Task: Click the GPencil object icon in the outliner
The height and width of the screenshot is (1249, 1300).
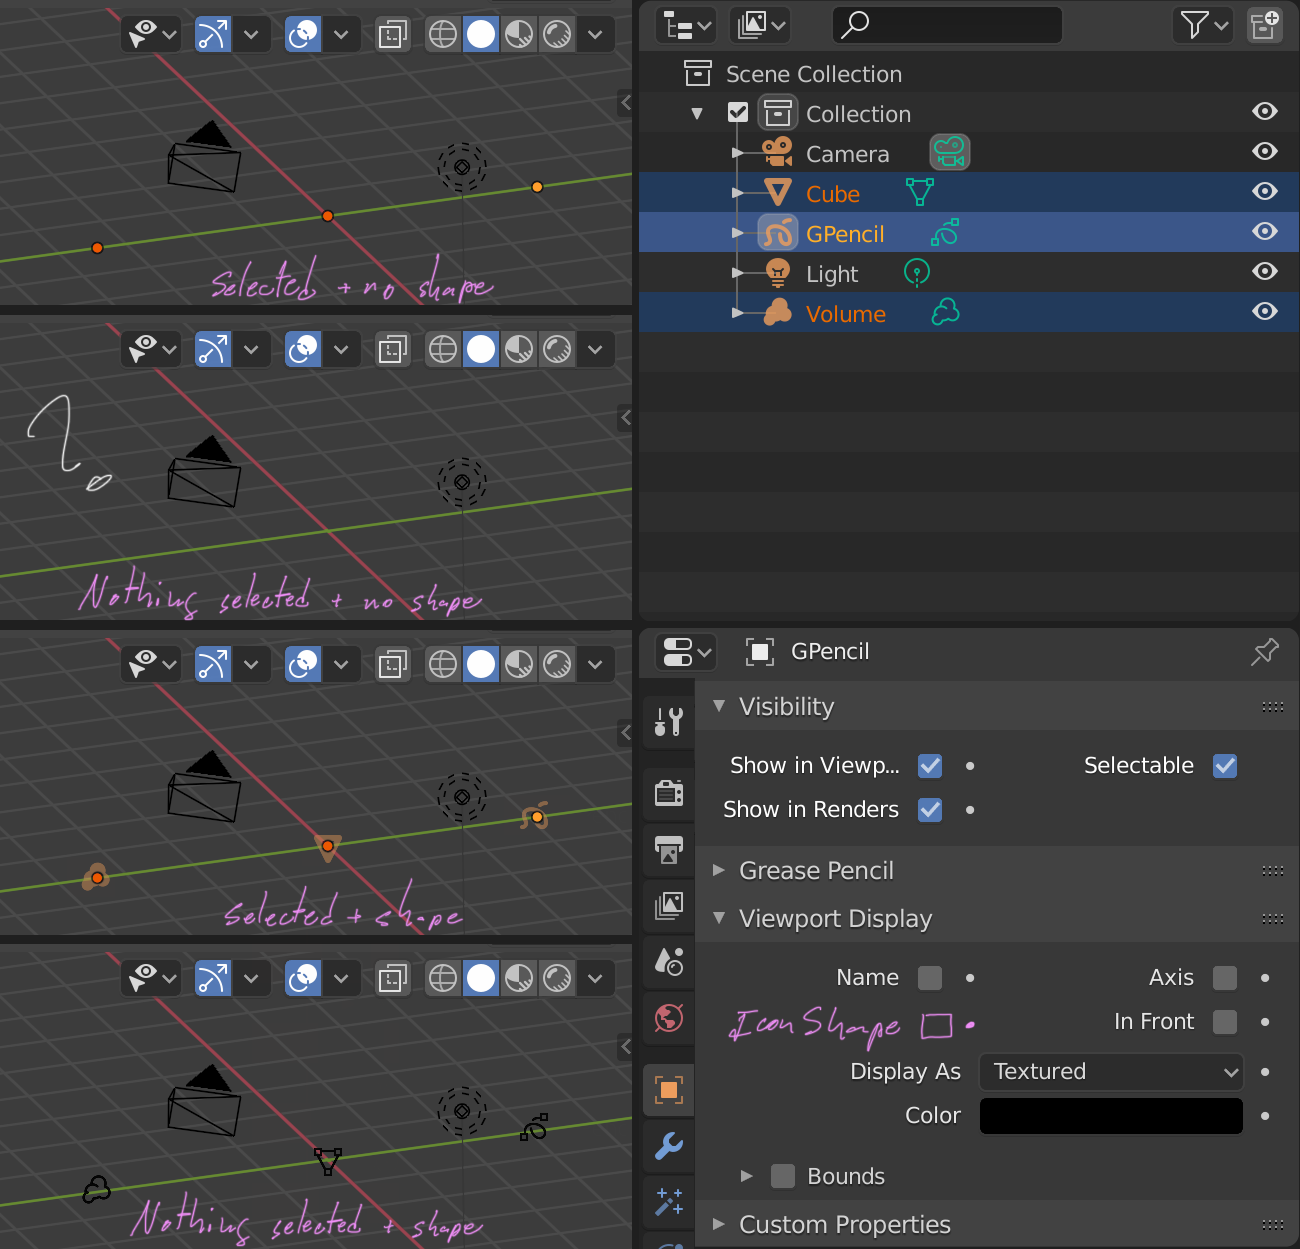Action: 777,233
